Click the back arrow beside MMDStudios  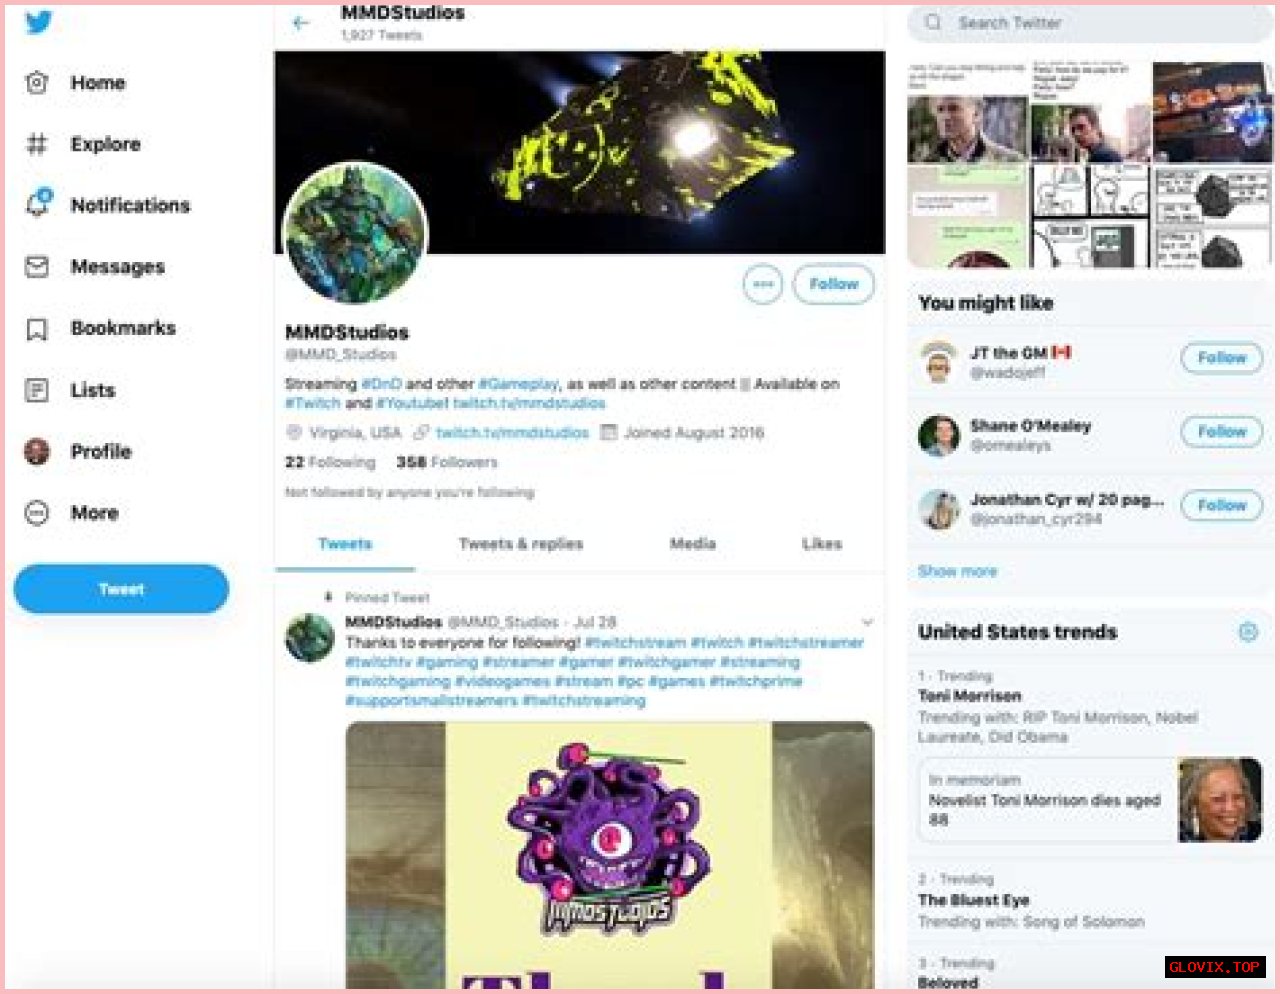tap(301, 22)
